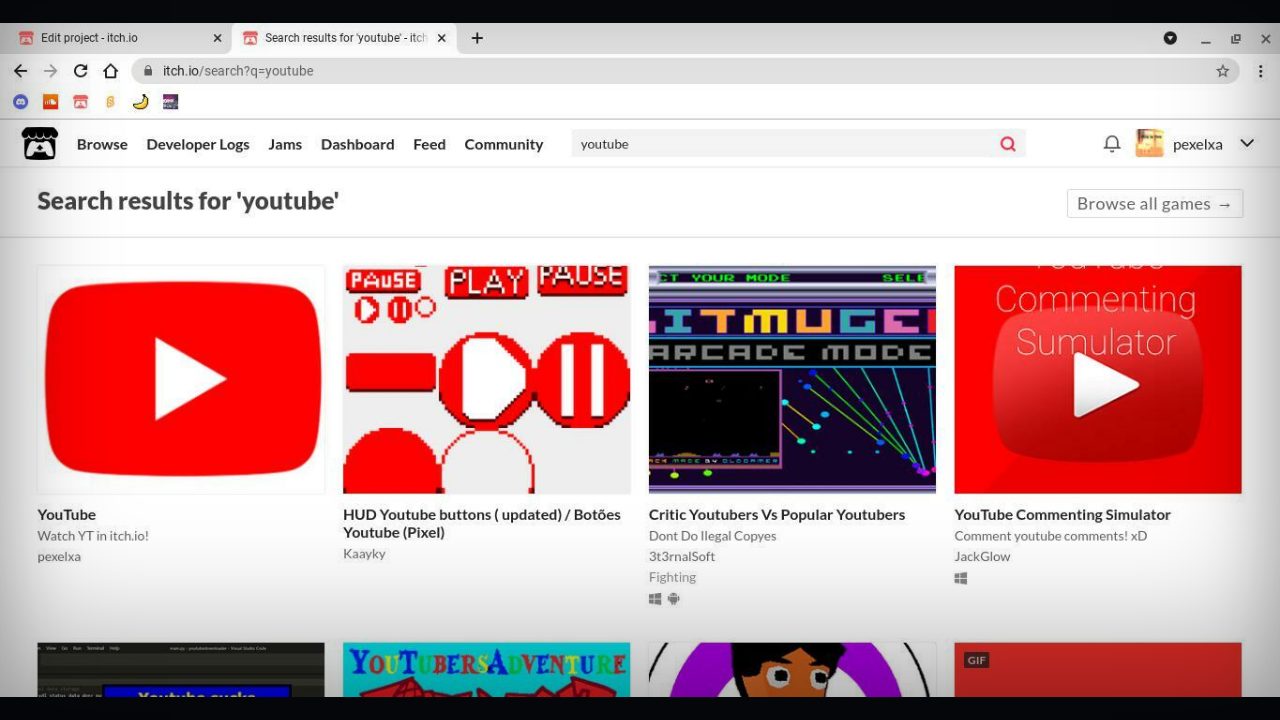The image size is (1280, 720).
Task: Open the Chrome three-dot menu
Action: click(1260, 71)
